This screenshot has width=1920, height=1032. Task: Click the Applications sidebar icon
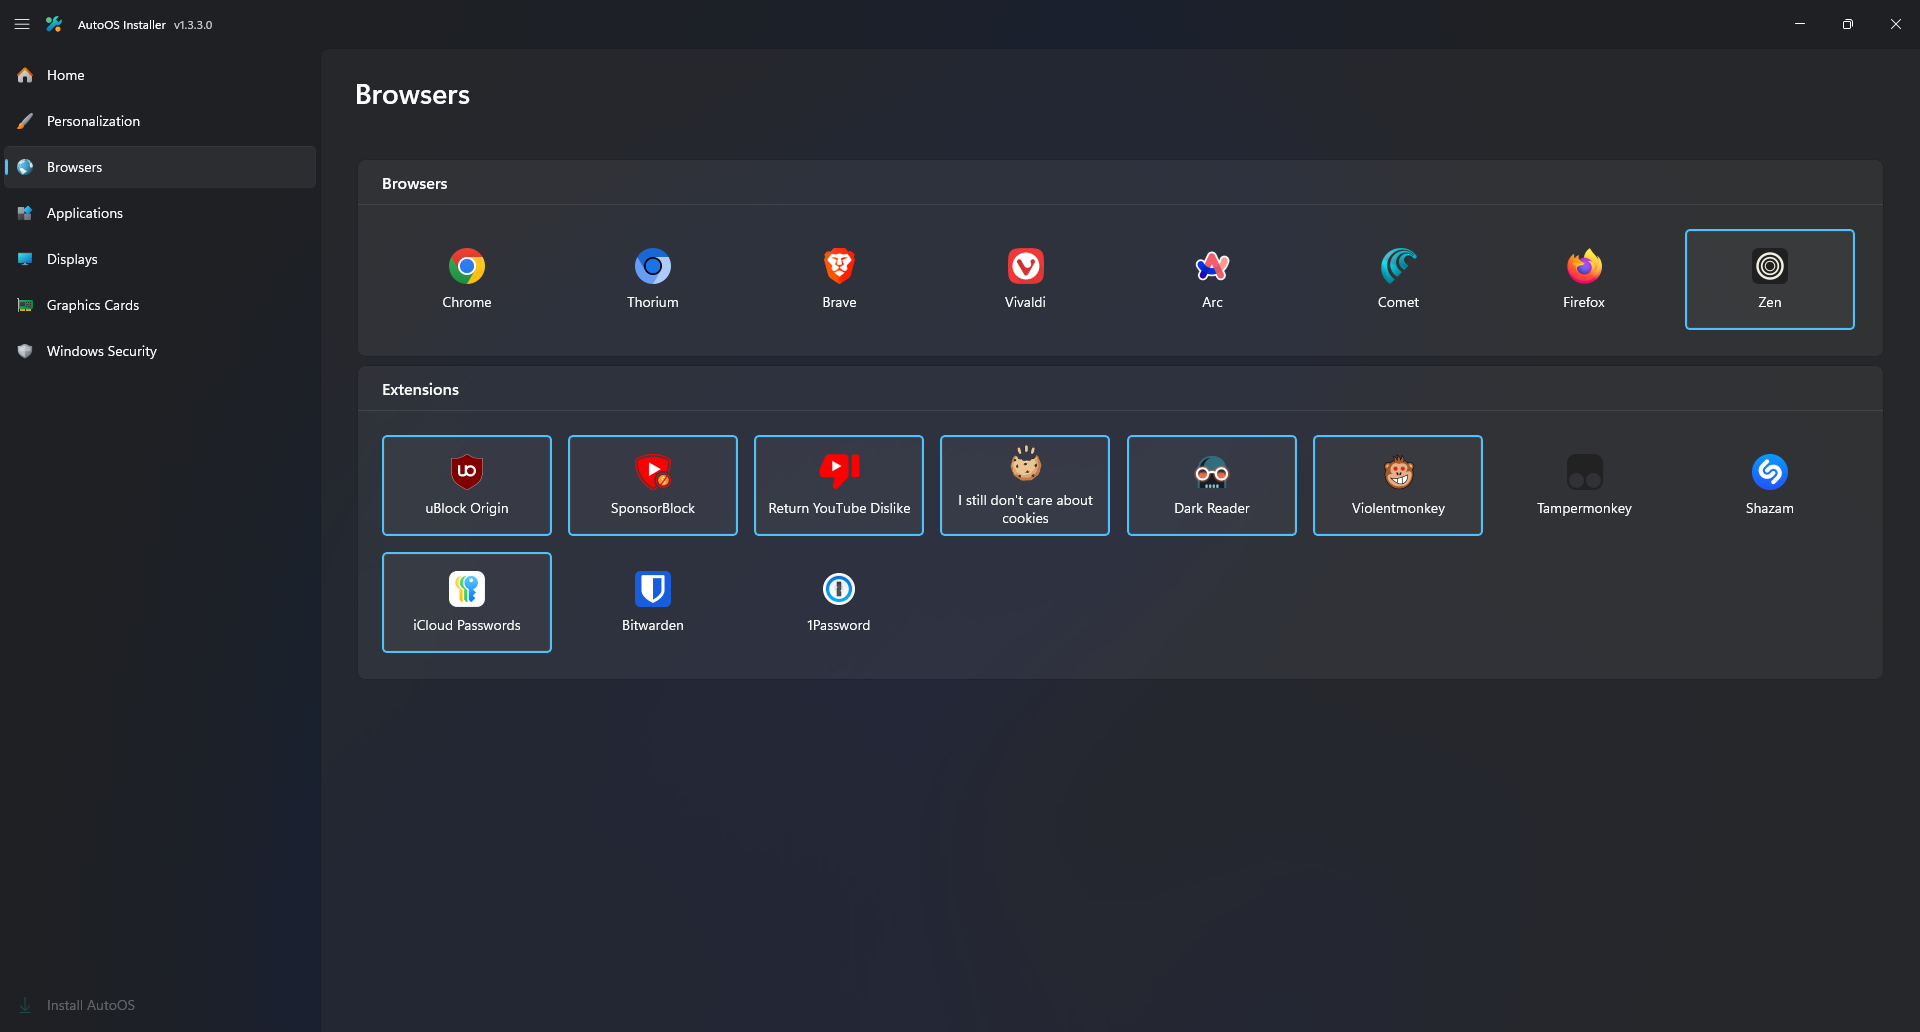click(25, 213)
